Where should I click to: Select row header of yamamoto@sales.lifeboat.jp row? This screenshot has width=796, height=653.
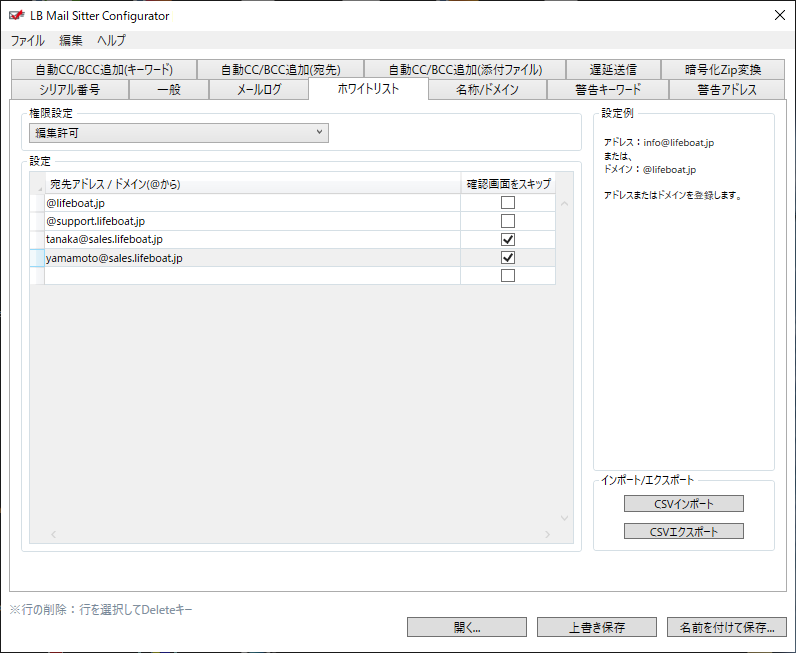[x=37, y=257]
